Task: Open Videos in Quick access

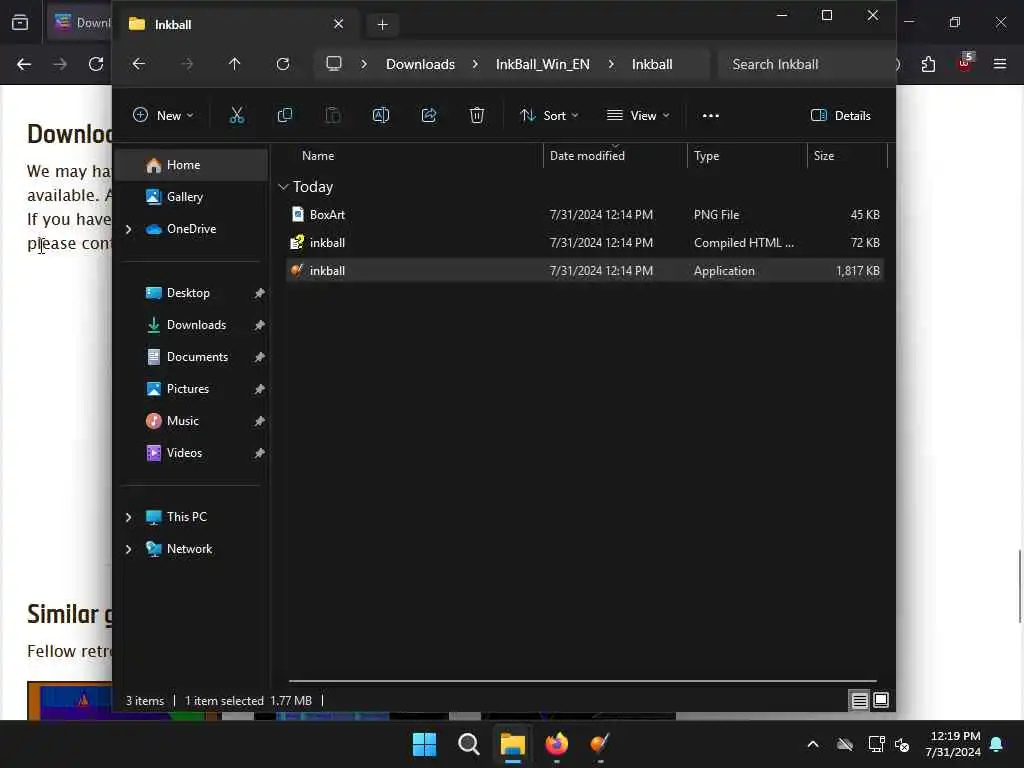Action: click(x=193, y=453)
